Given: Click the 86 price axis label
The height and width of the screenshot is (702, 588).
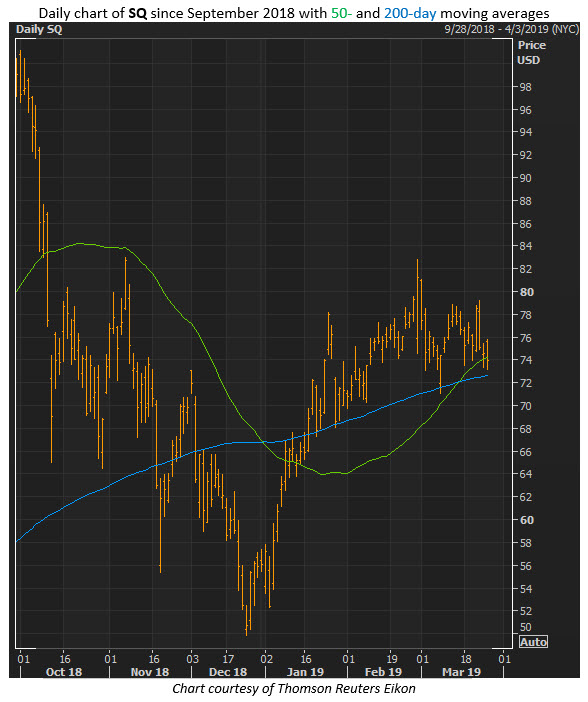Looking at the screenshot, I should 525,224.
